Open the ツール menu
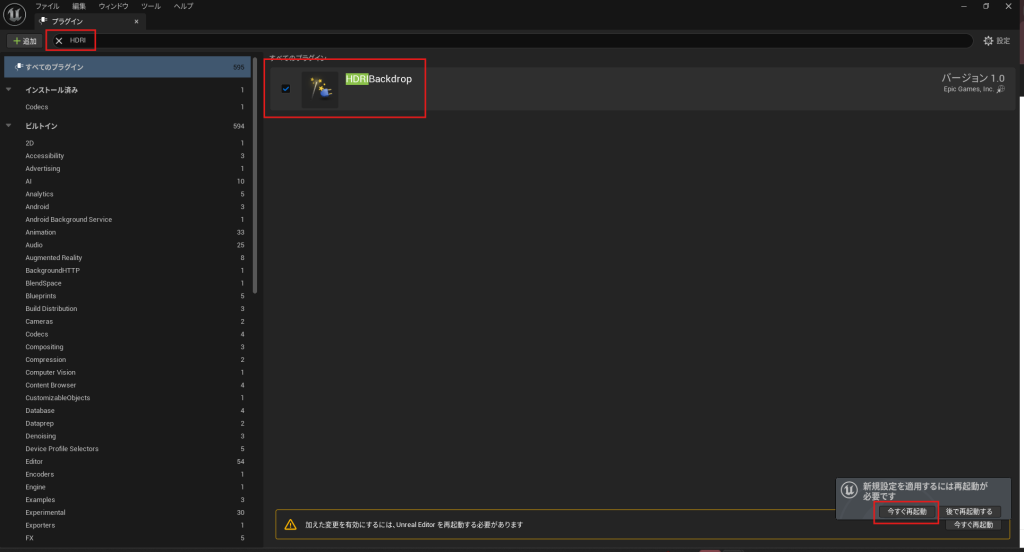This screenshot has height=552, width=1024. tap(150, 6)
